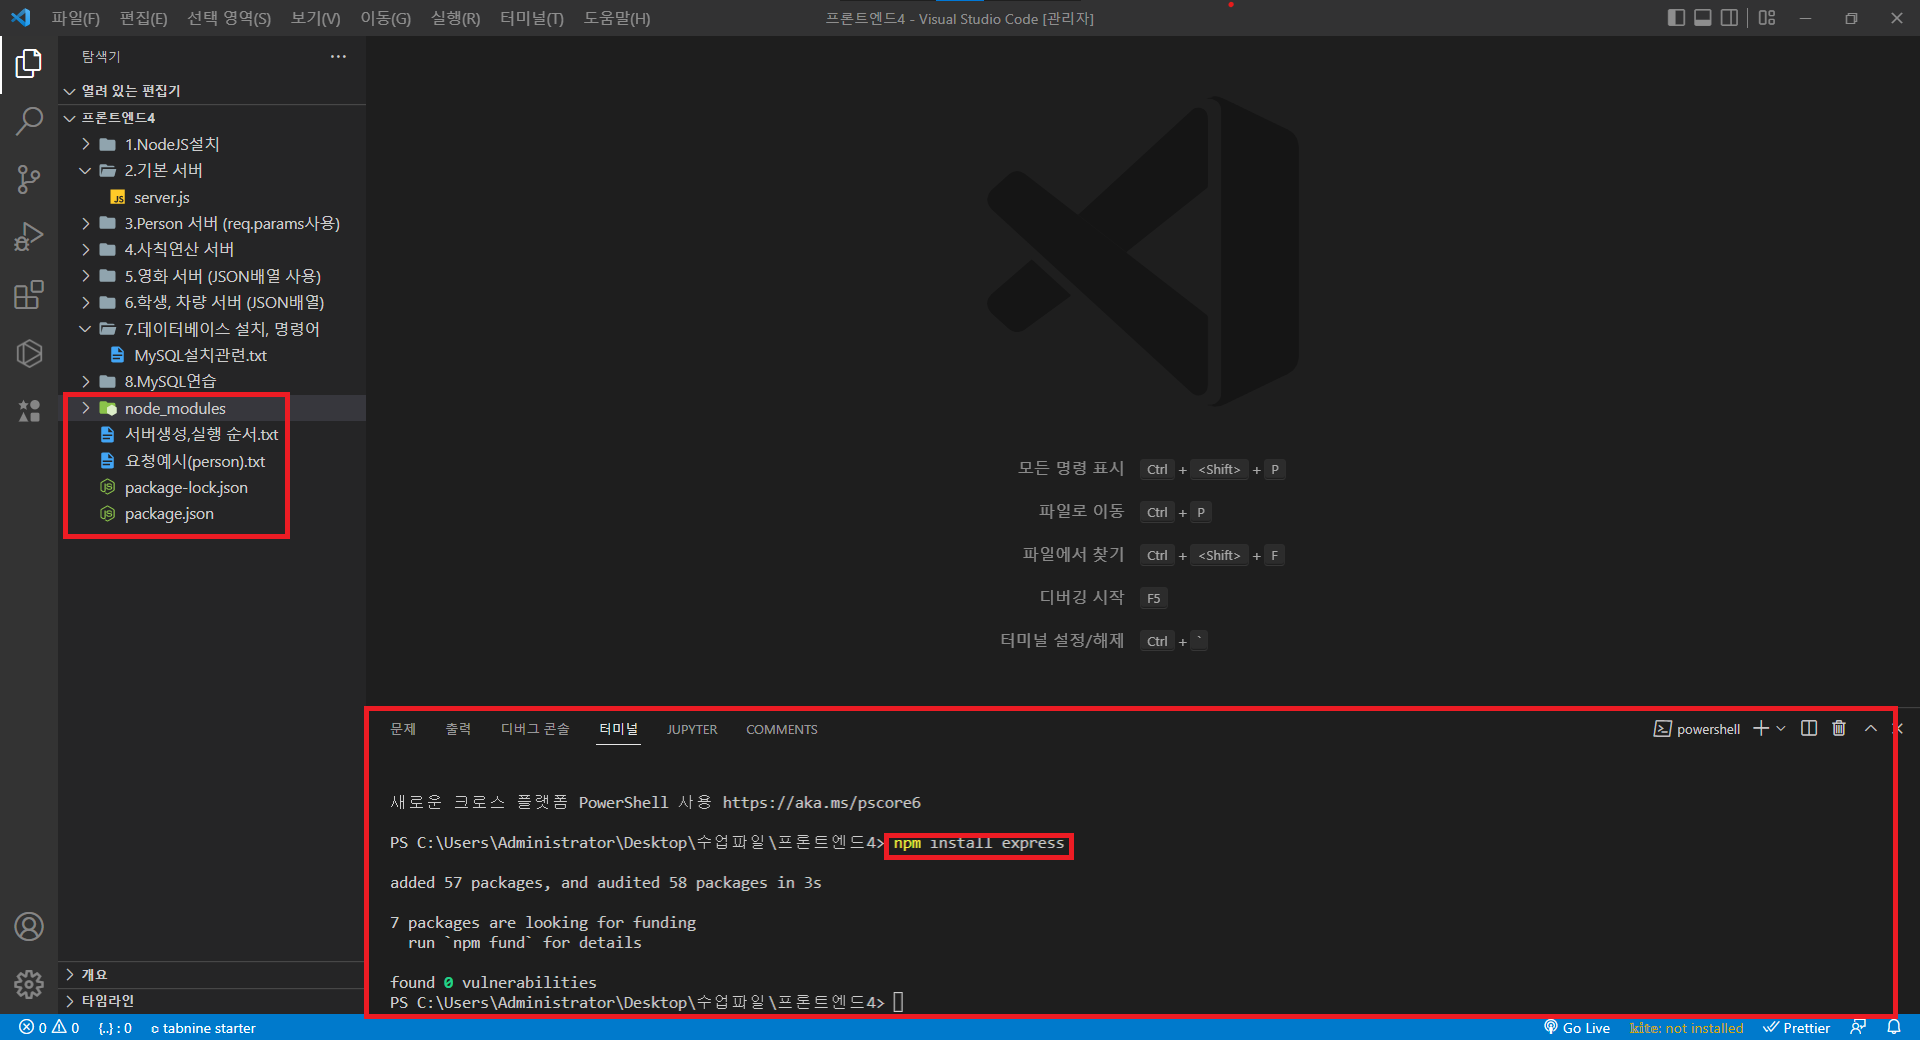
Task: Click errors and warnings status indicator
Action: 49,1028
